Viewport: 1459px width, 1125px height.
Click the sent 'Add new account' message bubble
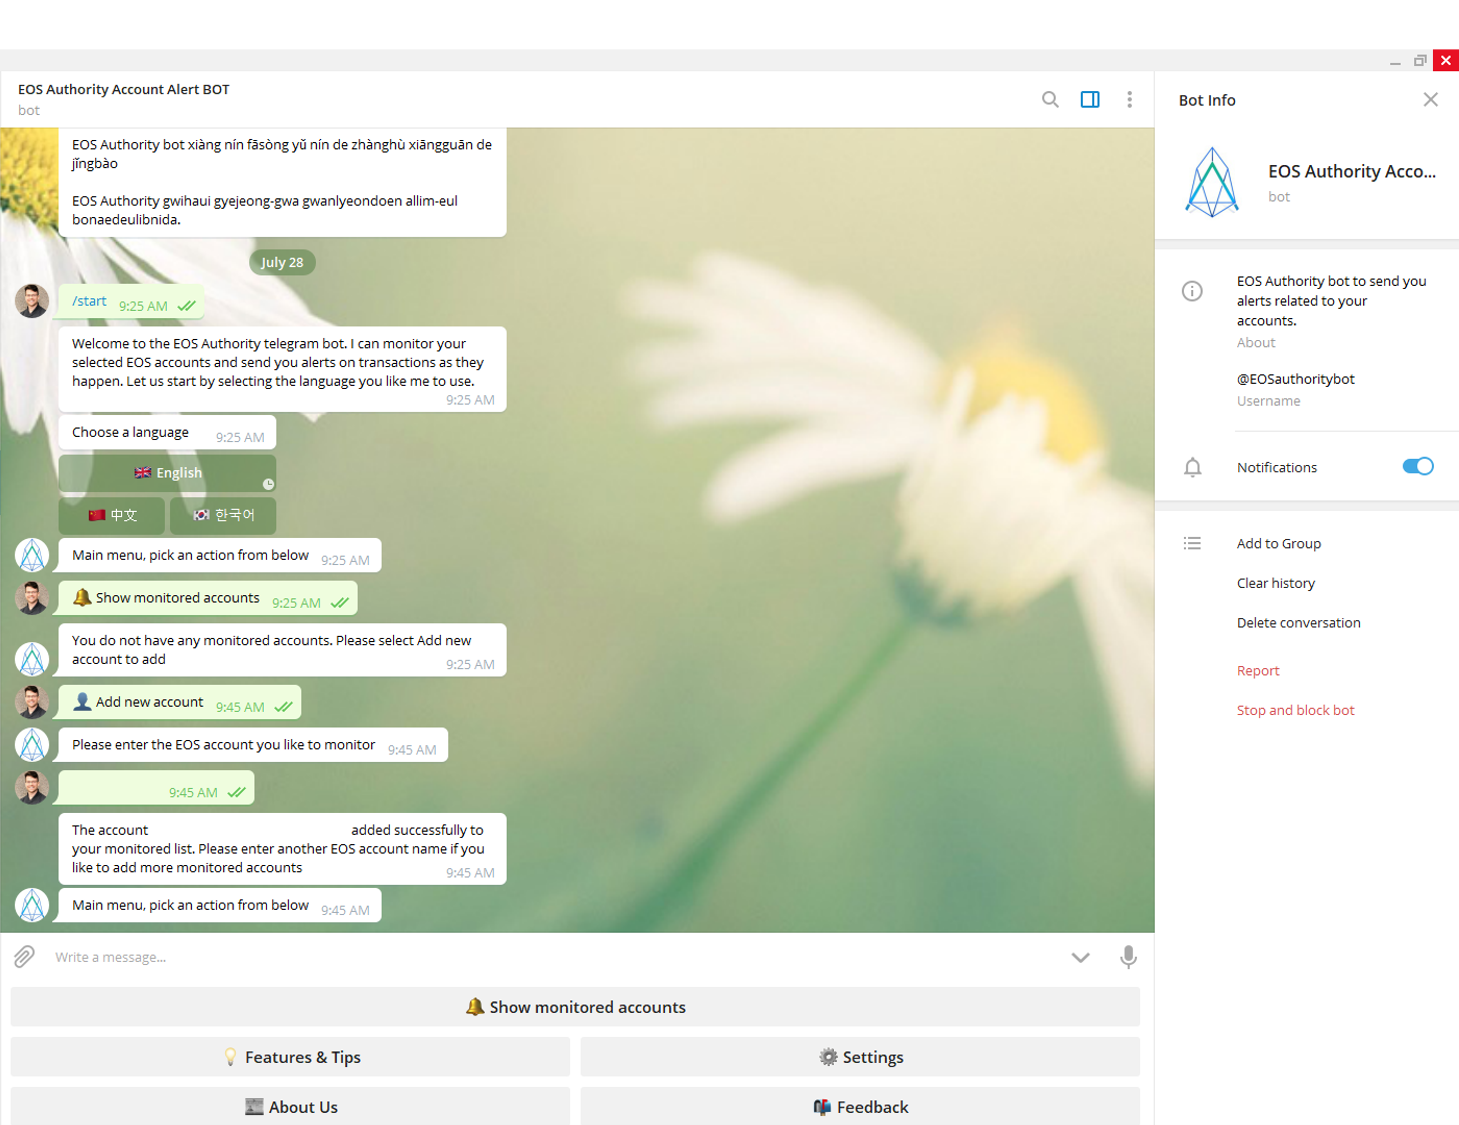tap(180, 702)
